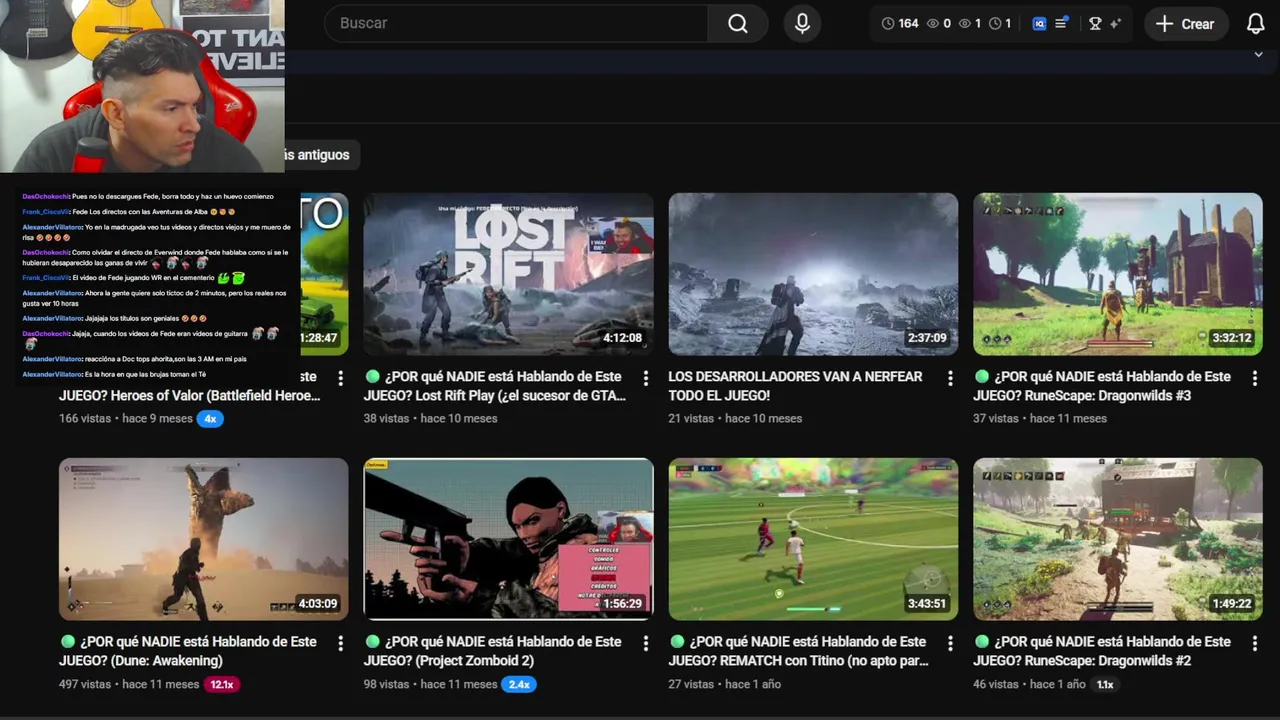Start voice search with microphone icon
This screenshot has width=1280, height=720.
(x=802, y=24)
